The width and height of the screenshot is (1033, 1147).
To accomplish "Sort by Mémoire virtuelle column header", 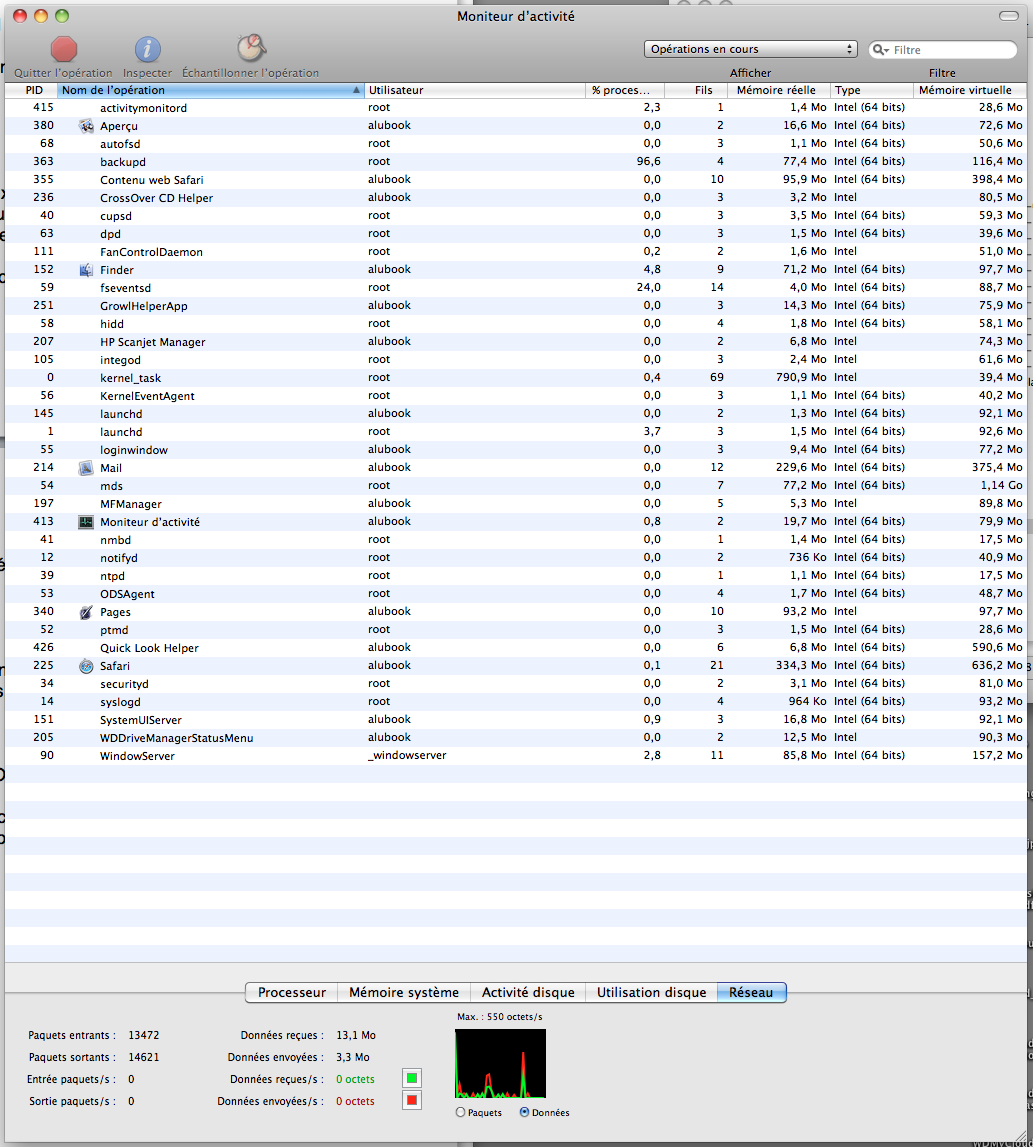I will point(970,90).
